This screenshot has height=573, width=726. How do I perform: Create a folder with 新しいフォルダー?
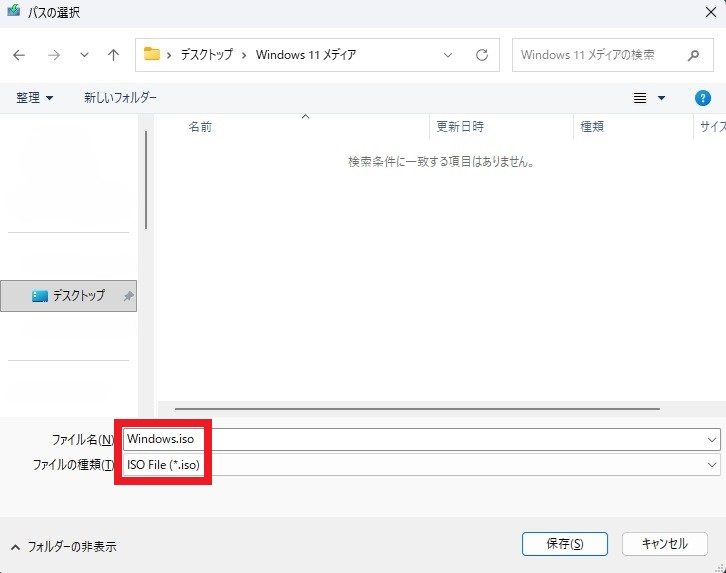(120, 98)
